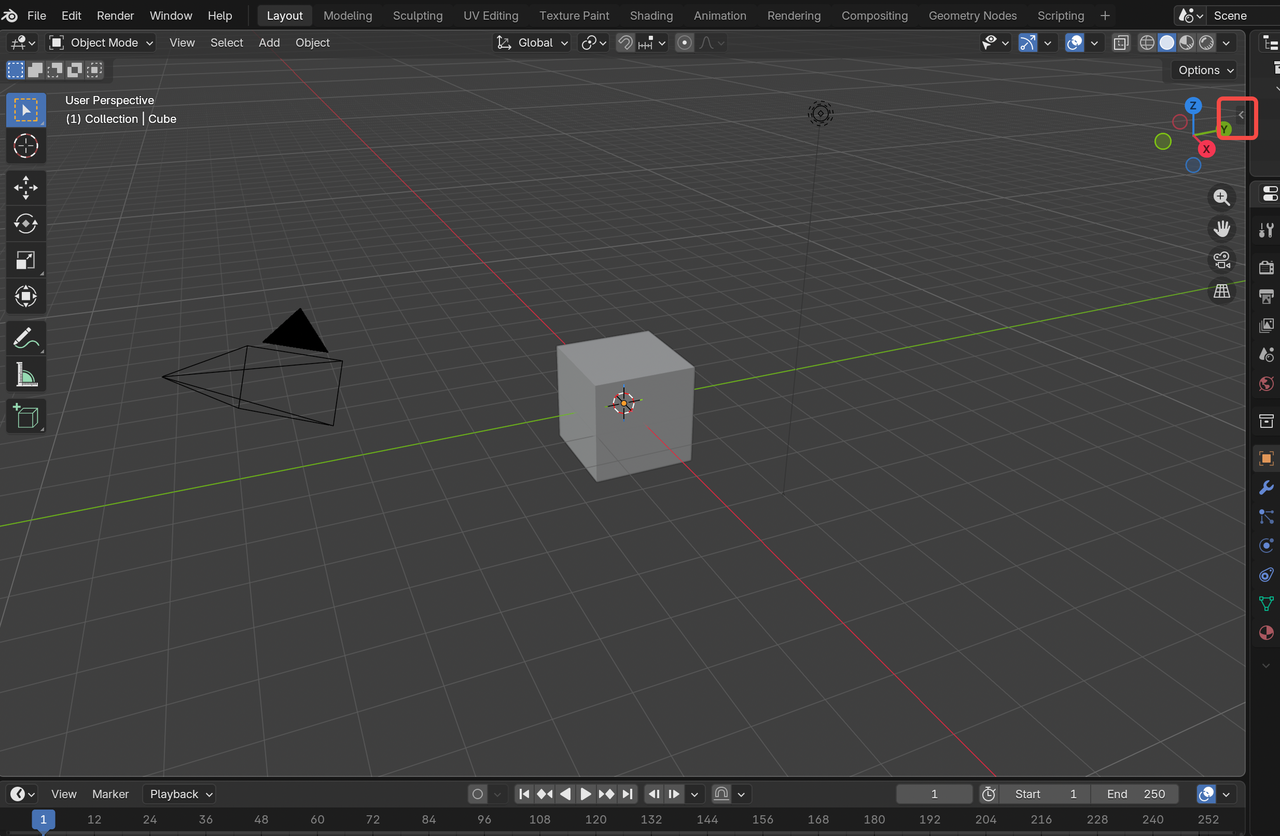This screenshot has height=836, width=1280.
Task: Expand the viewport overlays dropdown arrow
Action: [x=1094, y=43]
